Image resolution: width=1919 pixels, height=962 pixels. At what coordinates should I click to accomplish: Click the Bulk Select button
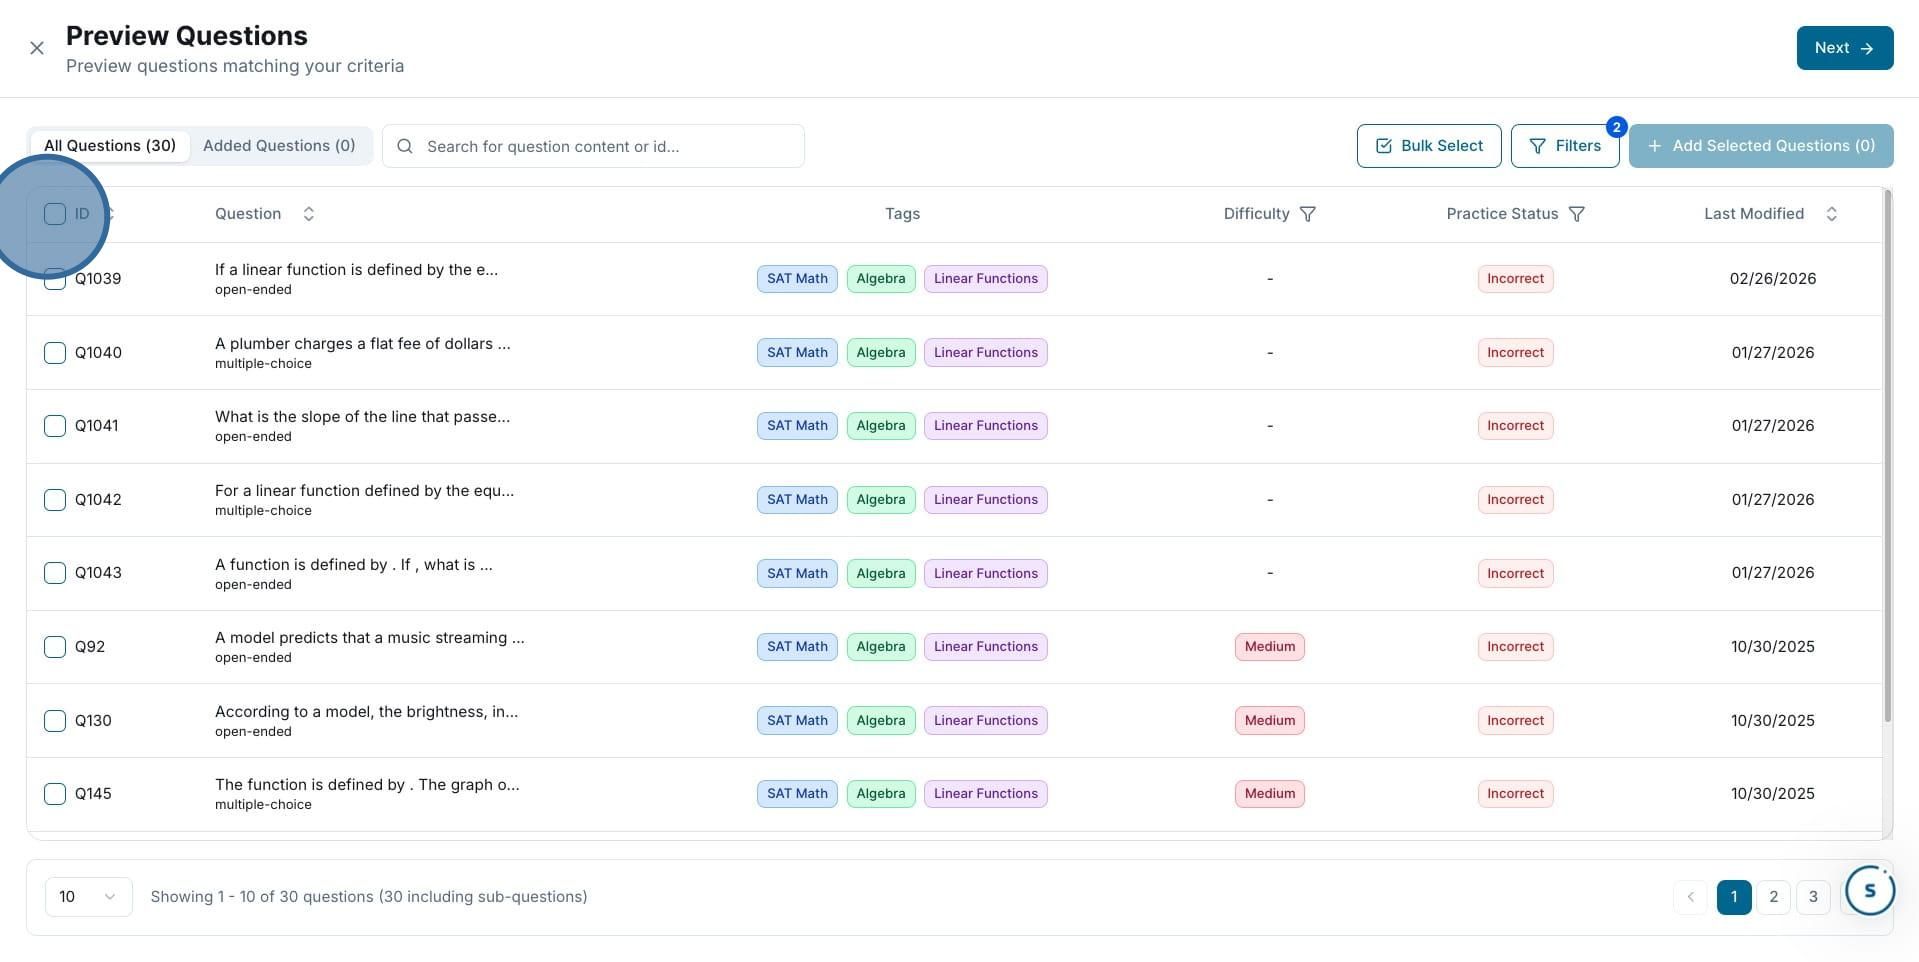(x=1428, y=146)
